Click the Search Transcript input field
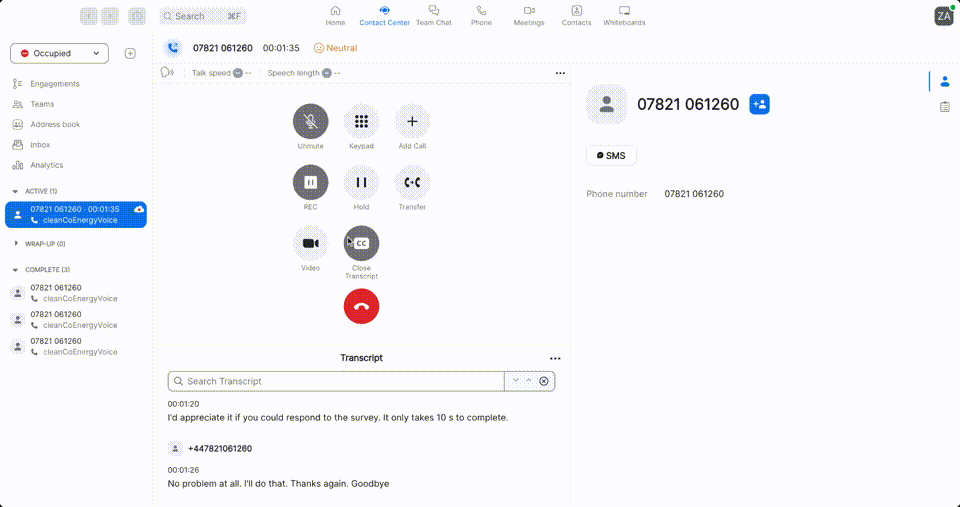Image resolution: width=960 pixels, height=507 pixels. (x=340, y=381)
